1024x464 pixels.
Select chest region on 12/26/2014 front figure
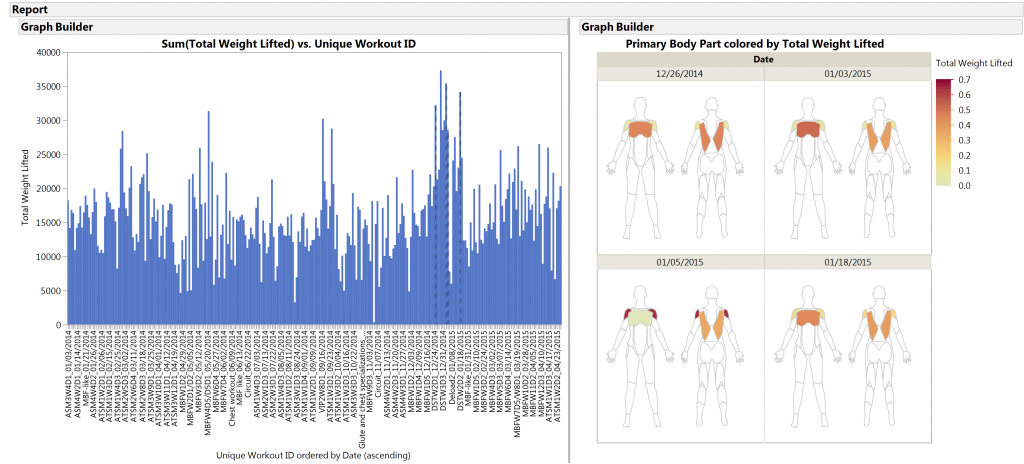click(640, 129)
